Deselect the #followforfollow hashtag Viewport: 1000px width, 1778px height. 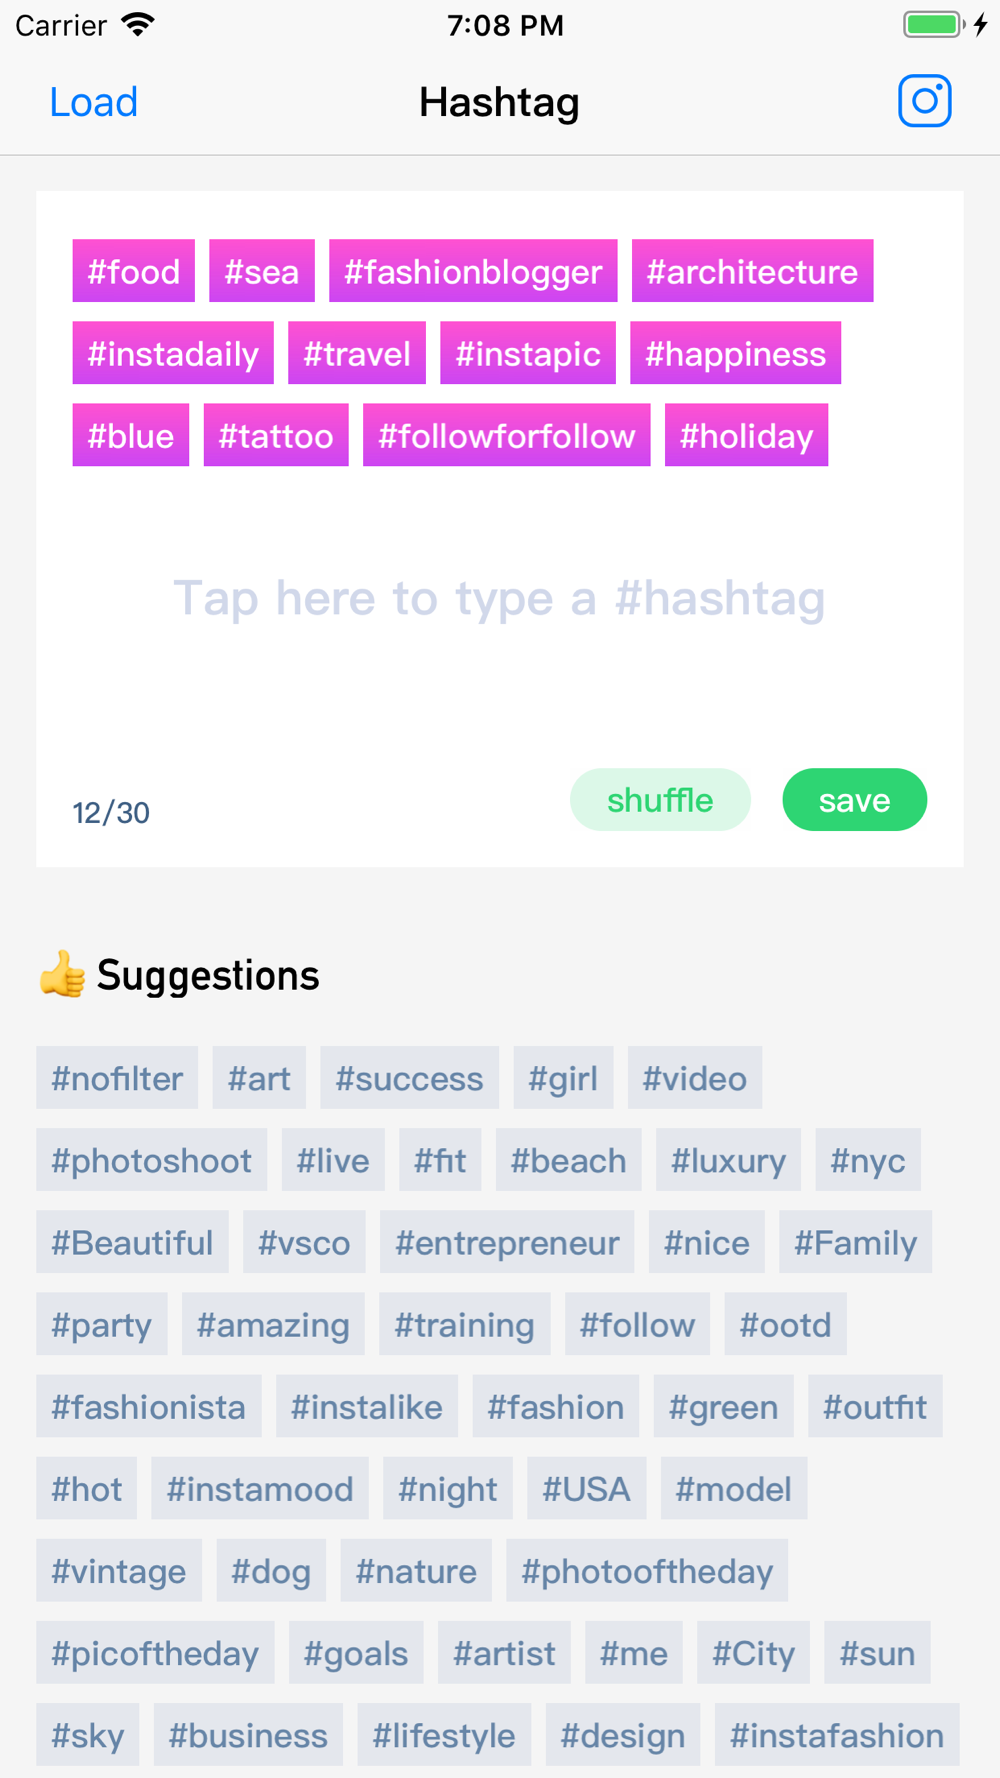click(506, 435)
